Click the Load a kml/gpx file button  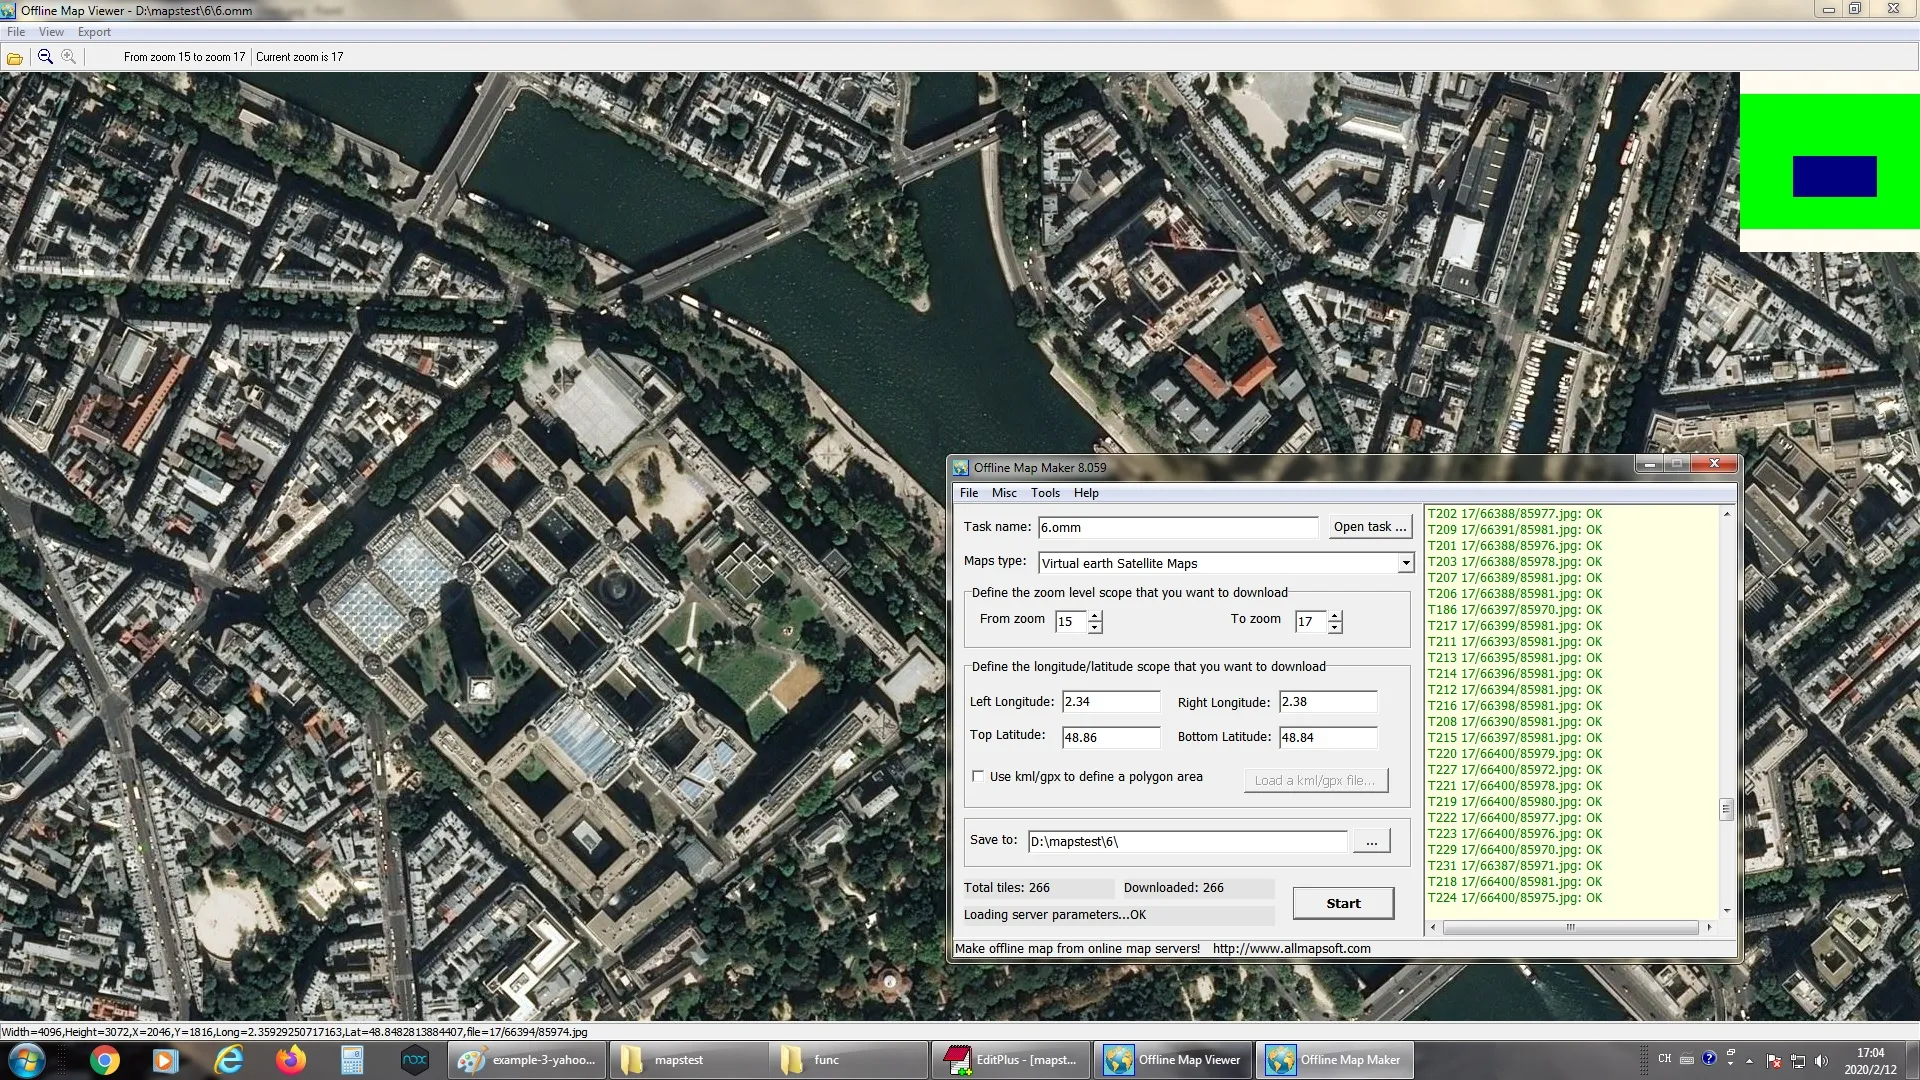(1315, 780)
